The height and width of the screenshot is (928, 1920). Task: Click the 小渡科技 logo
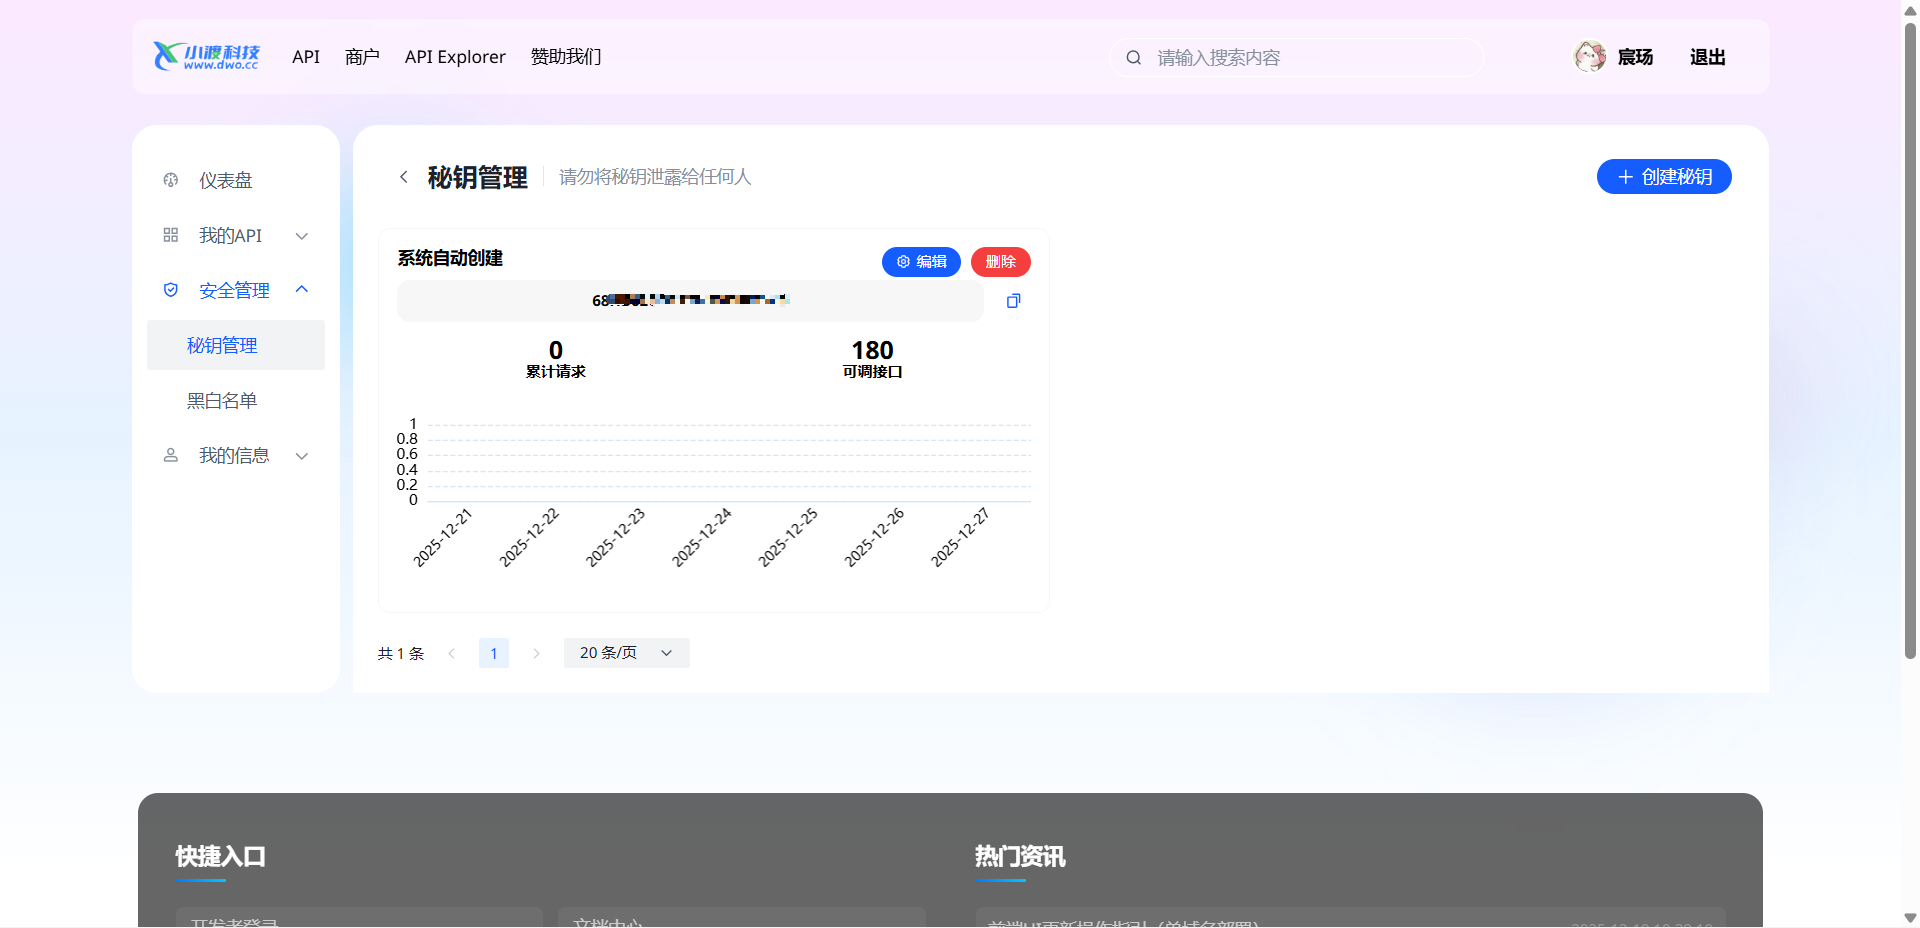click(206, 57)
